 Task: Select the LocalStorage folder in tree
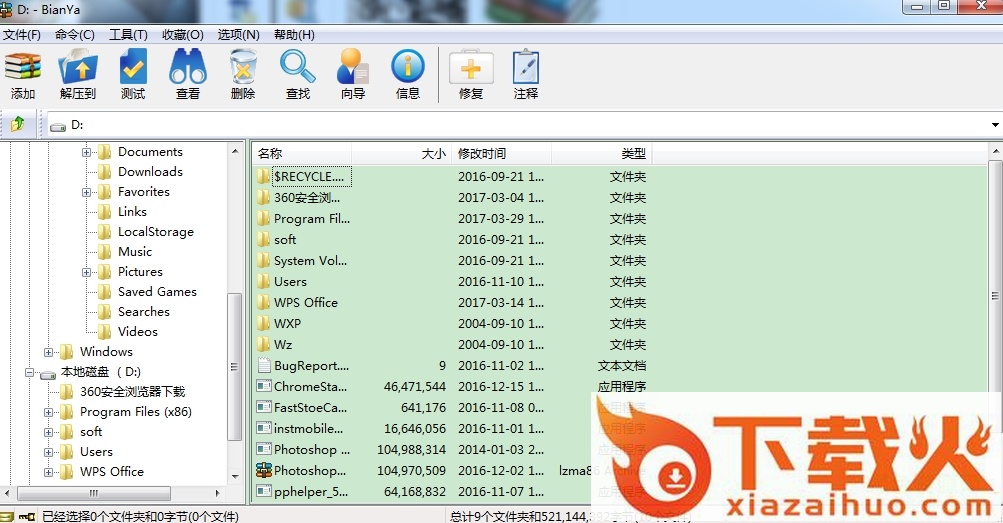pos(155,232)
